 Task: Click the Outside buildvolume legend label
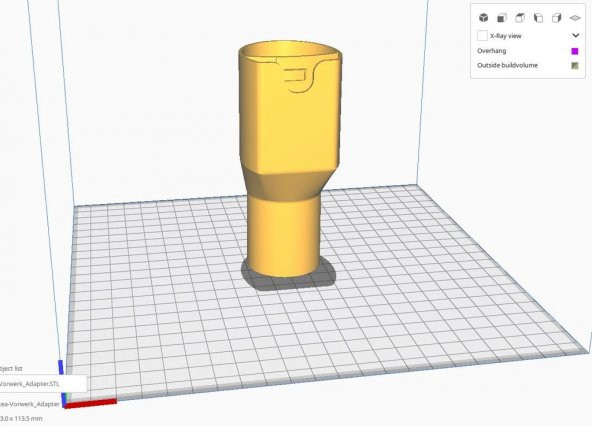point(507,65)
